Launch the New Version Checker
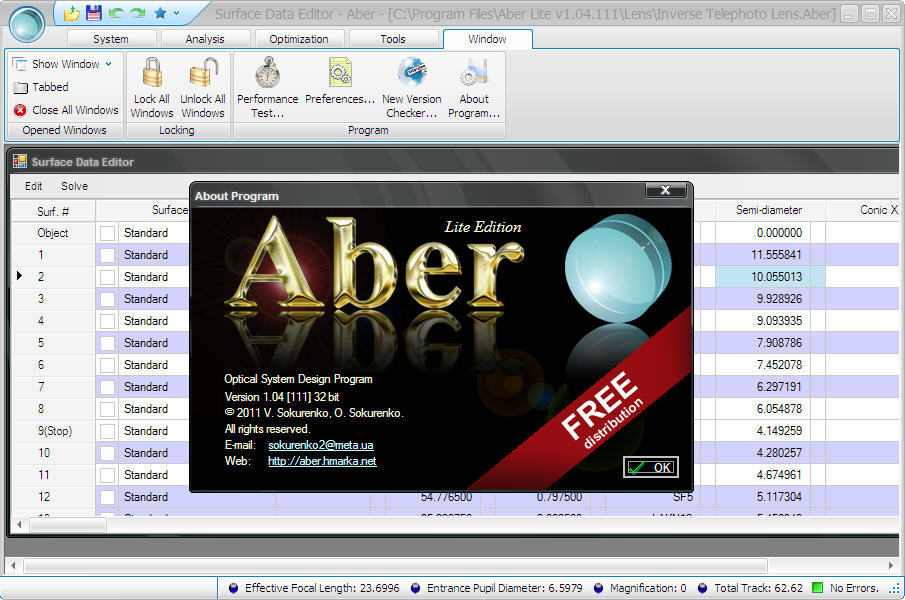905x600 pixels. [x=412, y=88]
